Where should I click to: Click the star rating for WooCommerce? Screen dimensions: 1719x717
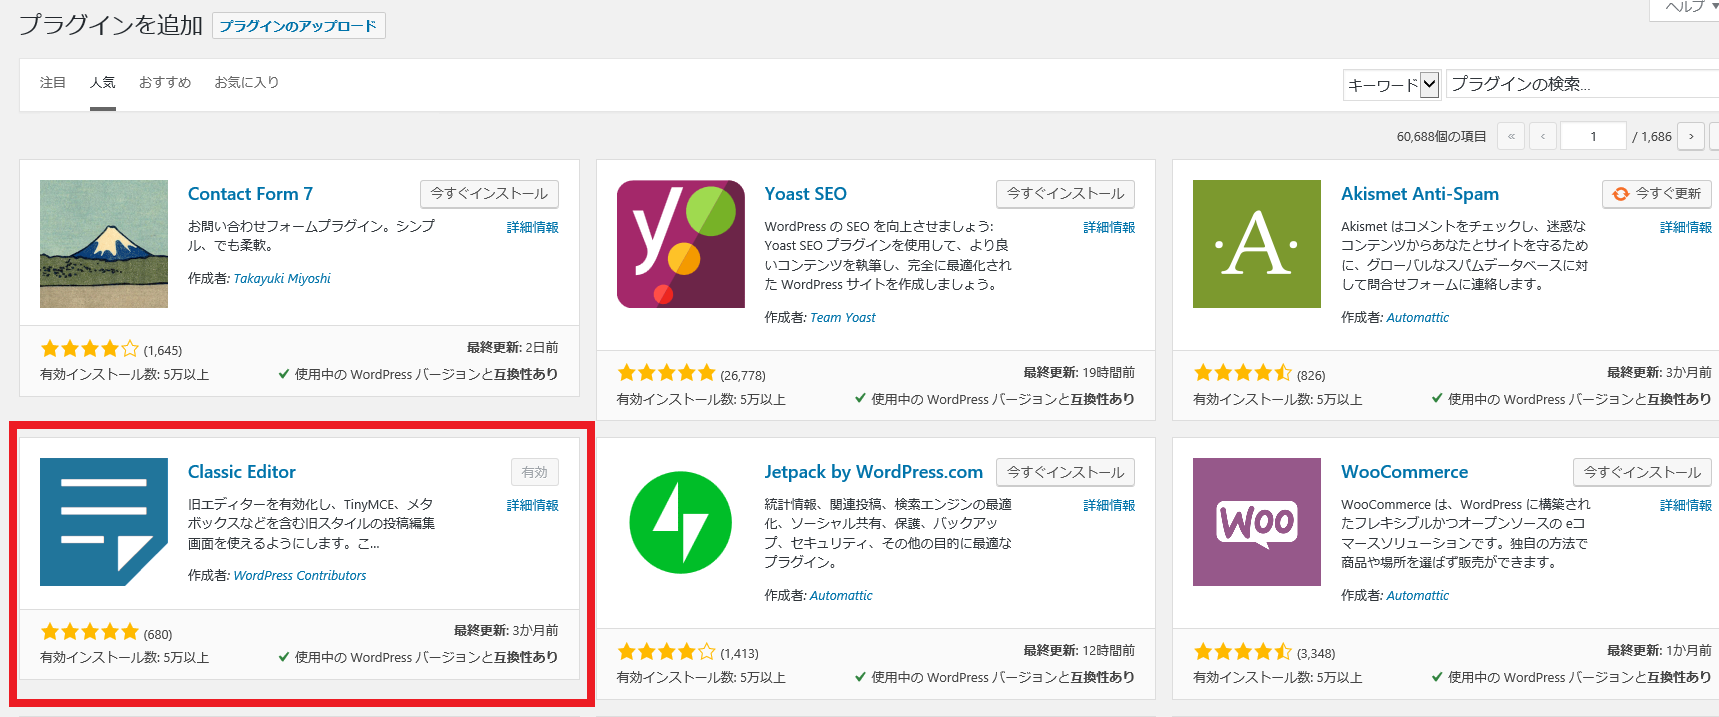(1242, 652)
